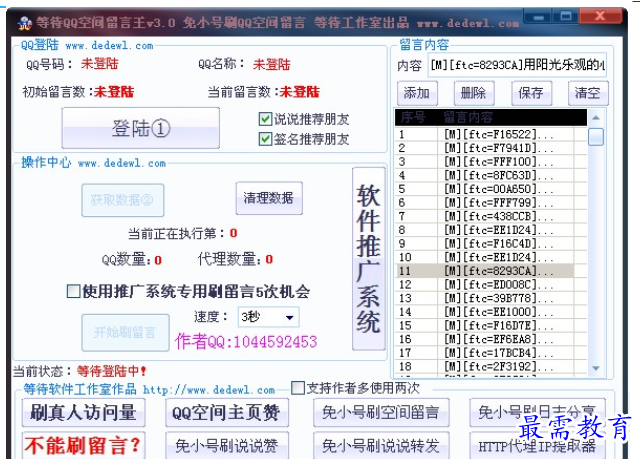Click the www.dedewl.com link beside 操作中心
This screenshot has width=640, height=459.
[x=122, y=164]
